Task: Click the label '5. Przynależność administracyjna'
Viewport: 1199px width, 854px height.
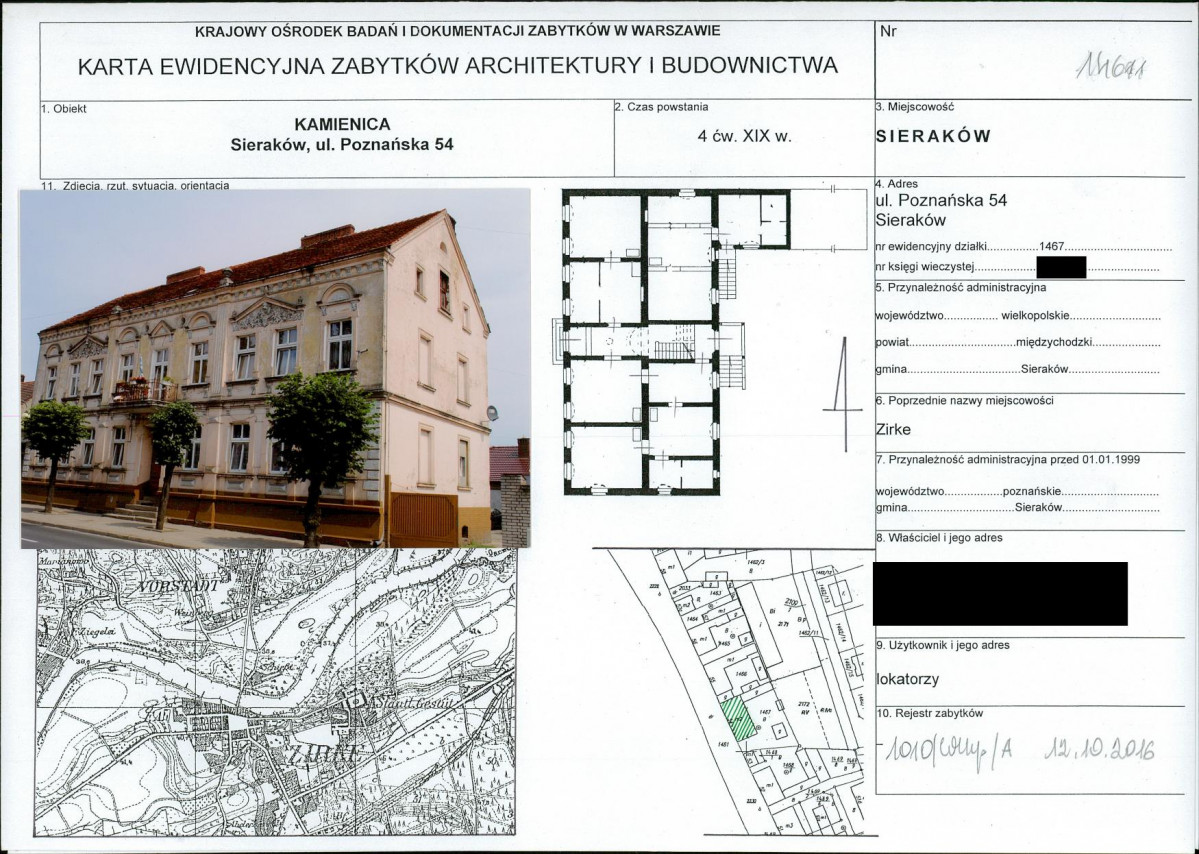Action: 960,288
